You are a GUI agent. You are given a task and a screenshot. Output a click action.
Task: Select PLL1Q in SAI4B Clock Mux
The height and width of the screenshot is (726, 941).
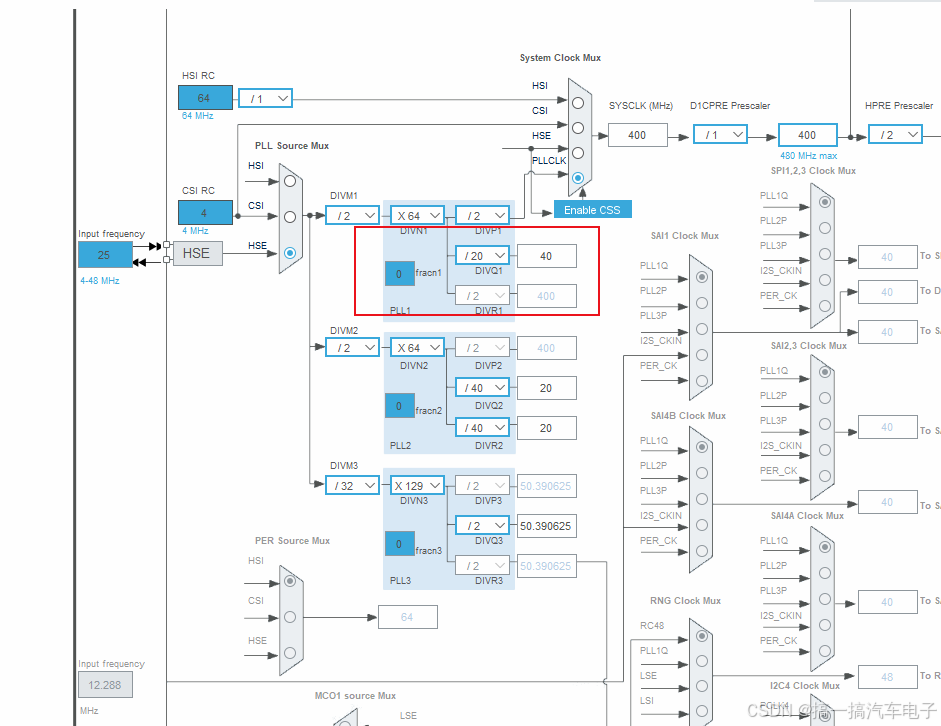(x=702, y=447)
